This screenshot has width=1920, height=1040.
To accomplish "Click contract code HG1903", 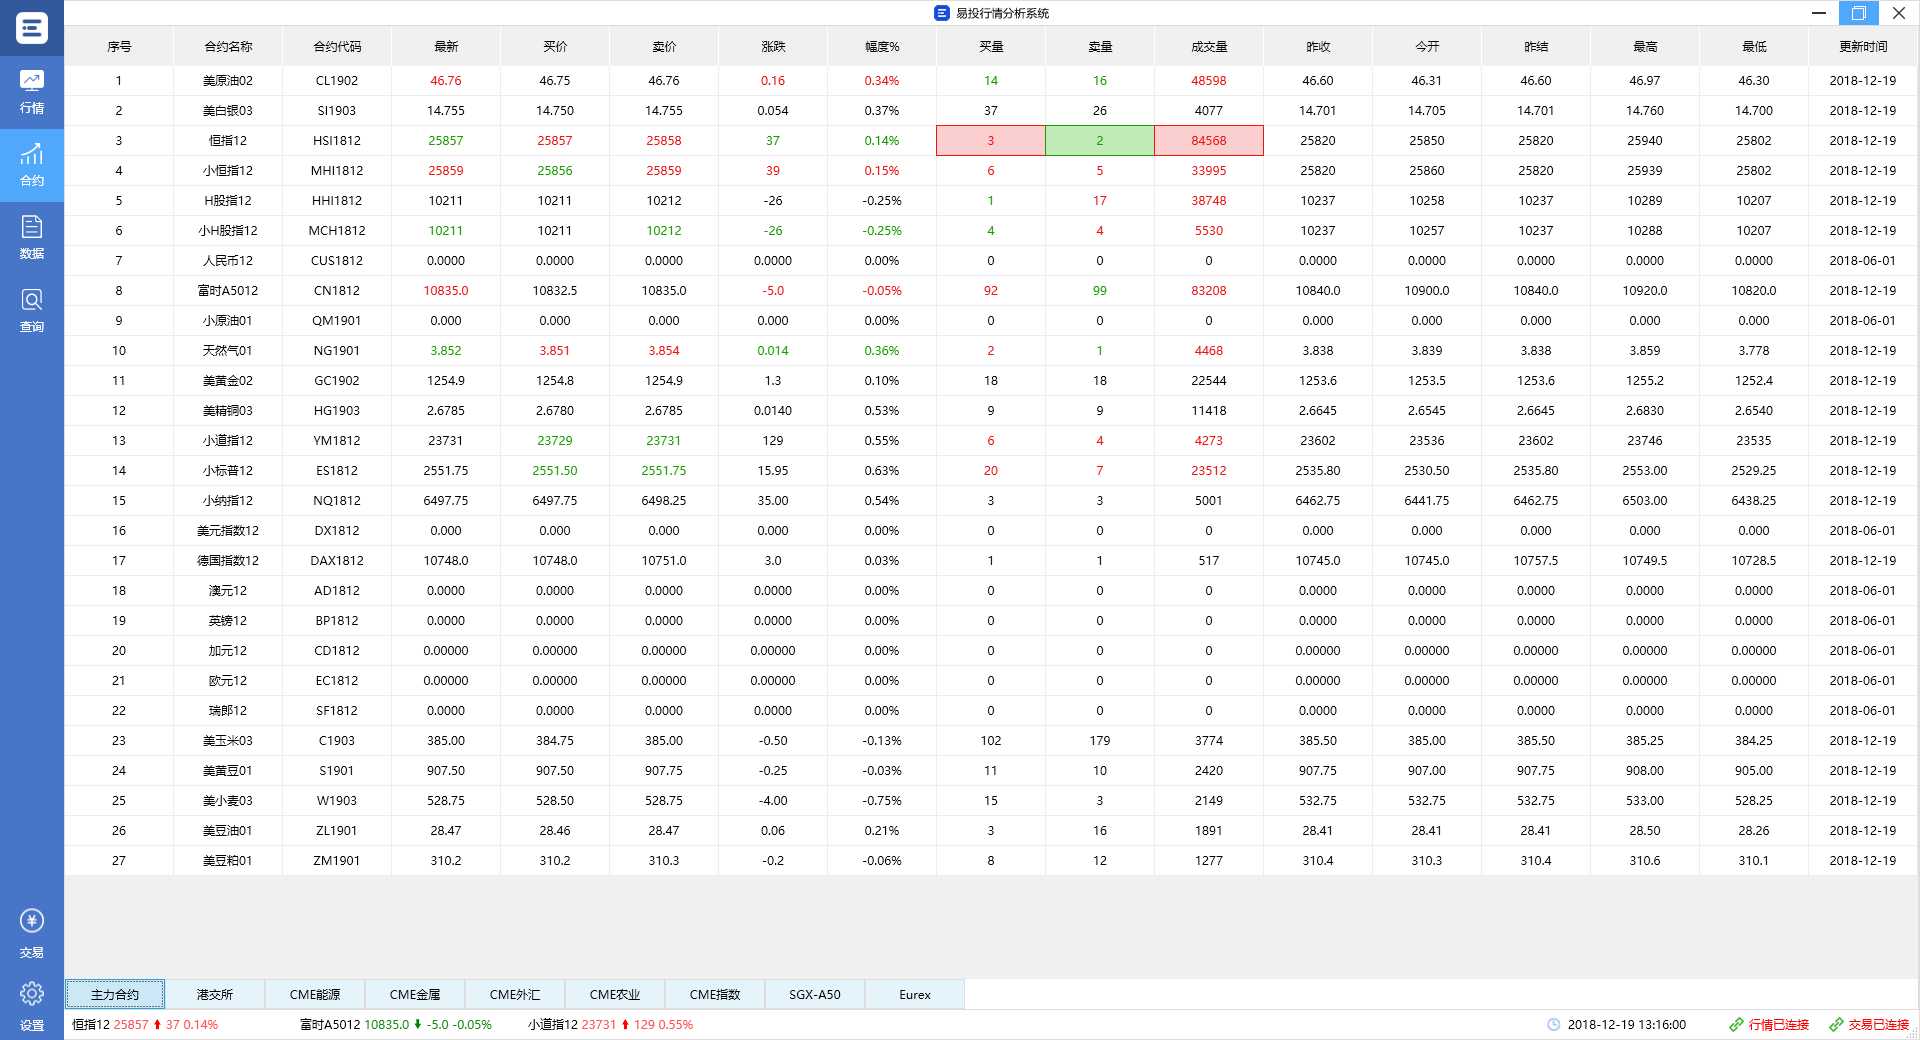I will 337,410.
